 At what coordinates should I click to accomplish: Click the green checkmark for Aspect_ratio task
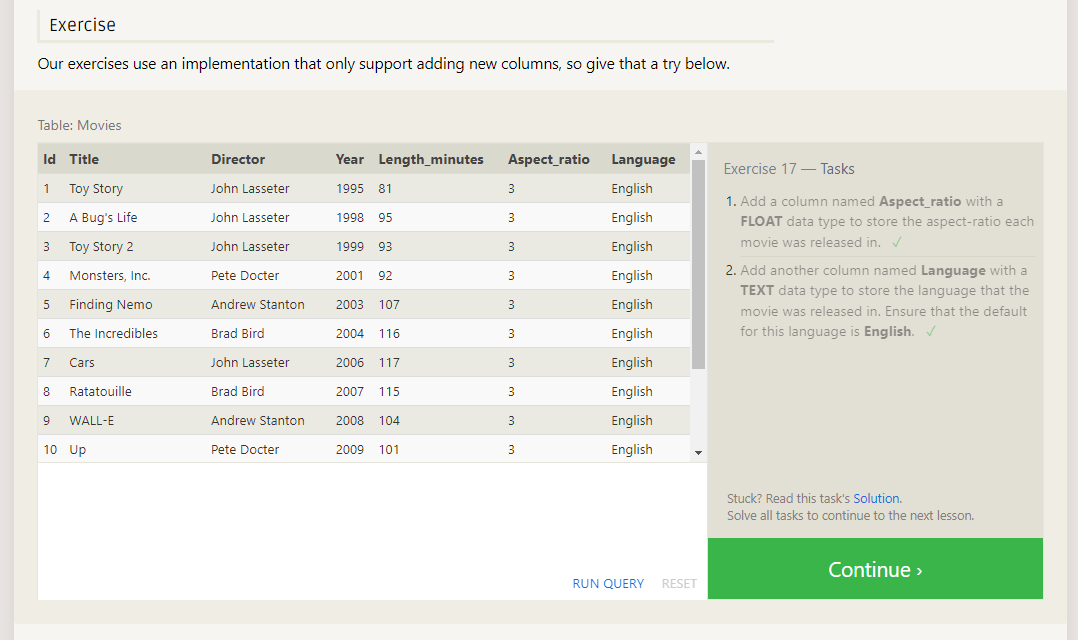pos(896,242)
